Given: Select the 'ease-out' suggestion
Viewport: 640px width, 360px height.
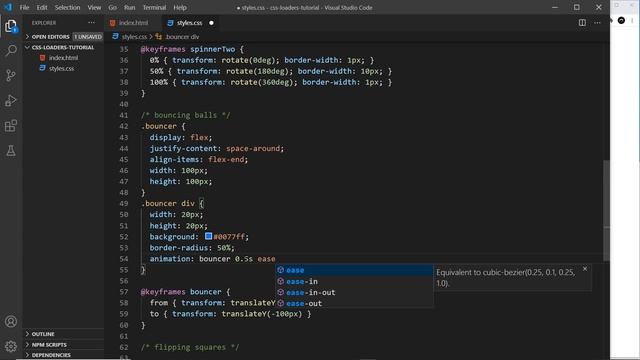Looking at the screenshot, I should [x=354, y=303].
